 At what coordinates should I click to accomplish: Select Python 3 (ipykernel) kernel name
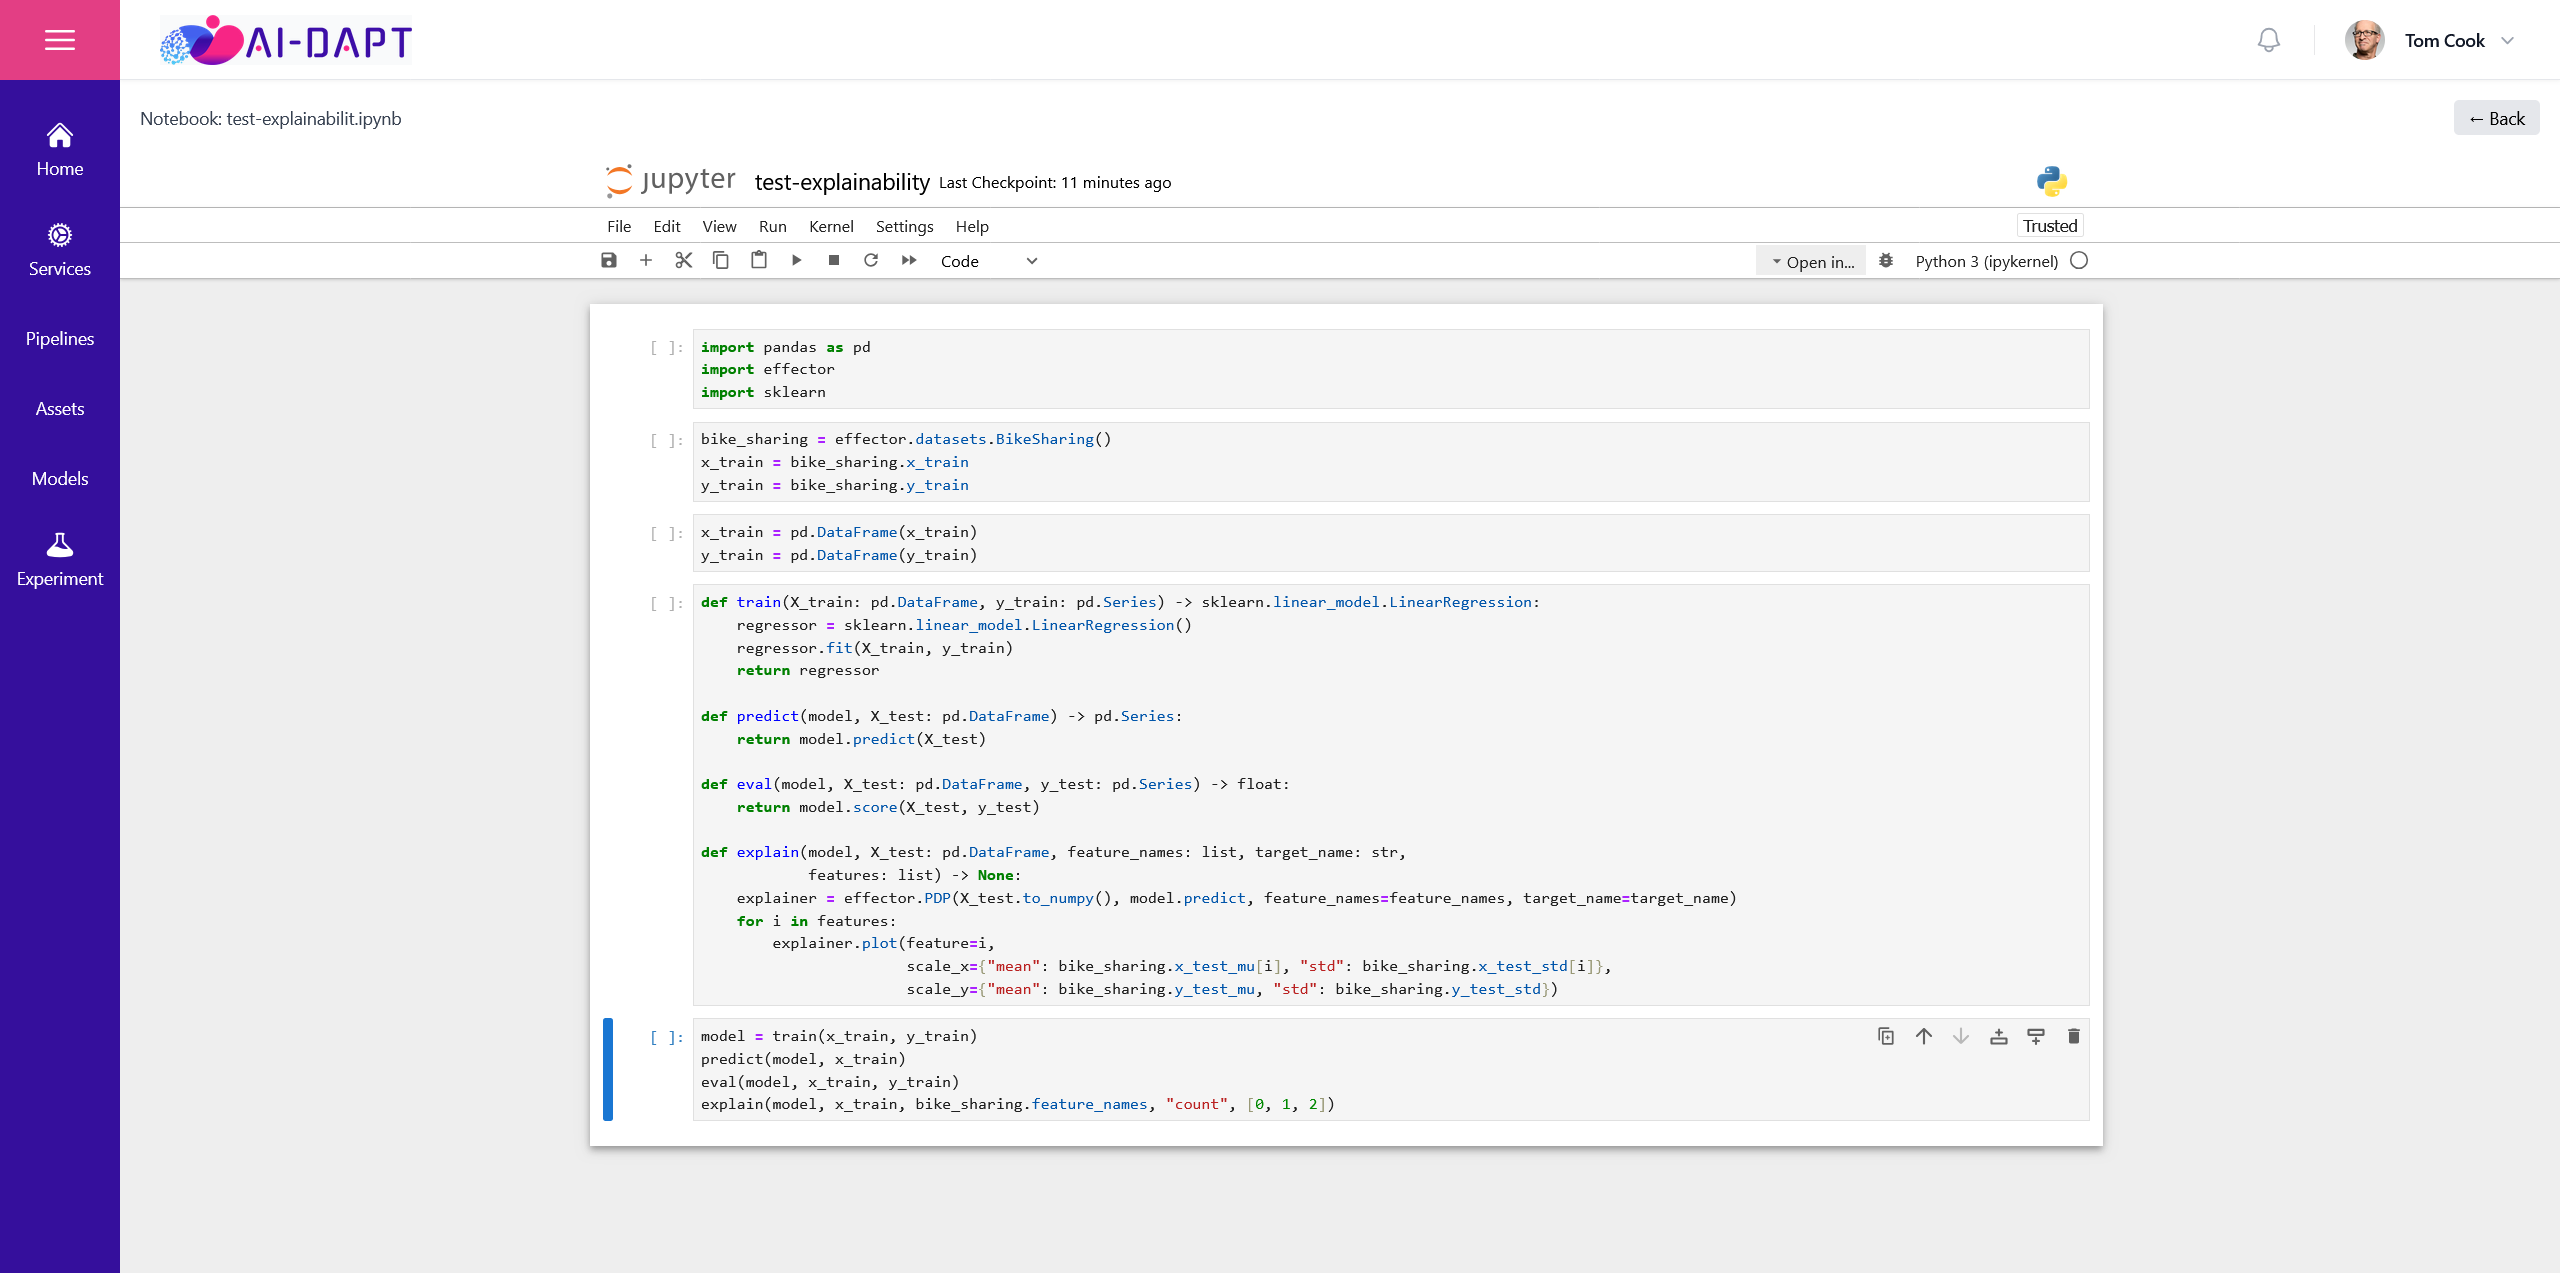(x=1986, y=261)
